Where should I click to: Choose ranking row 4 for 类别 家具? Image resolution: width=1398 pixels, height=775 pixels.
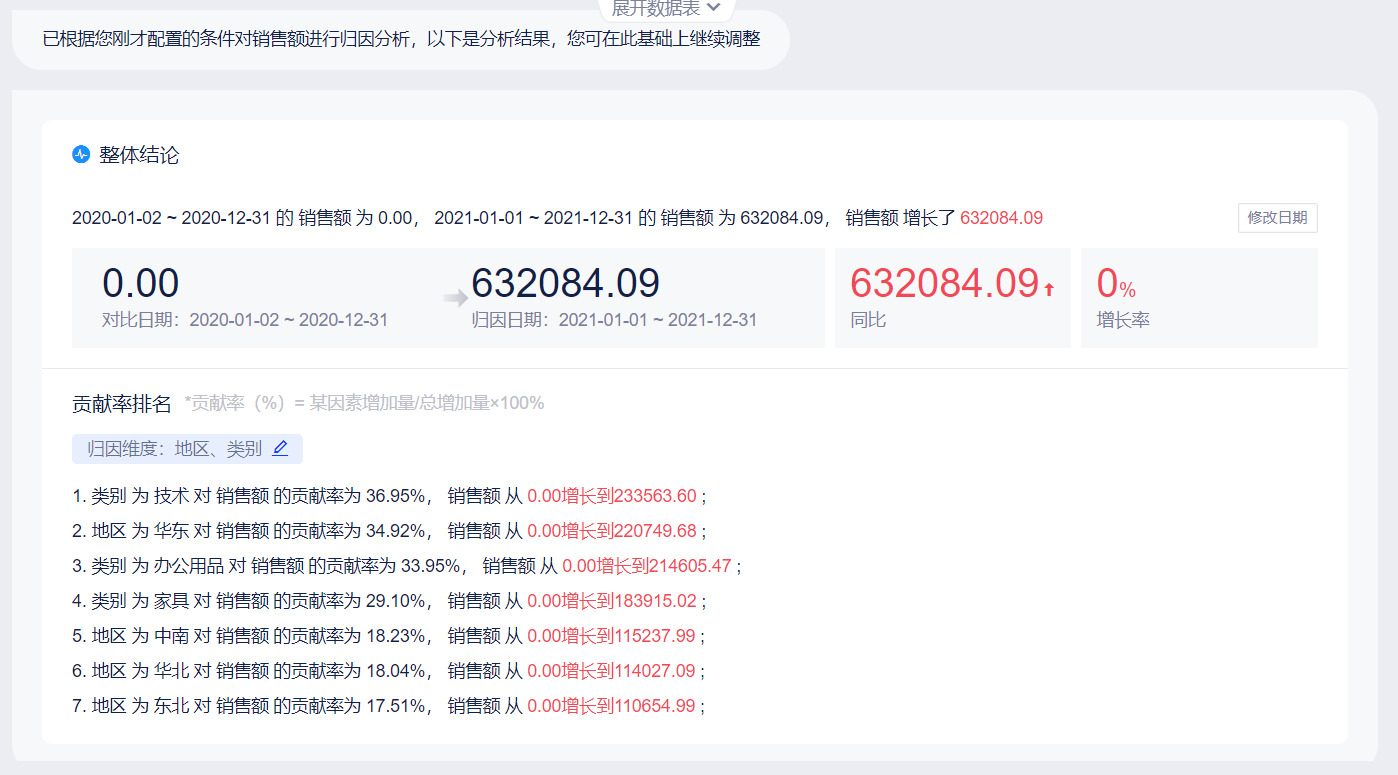[x=389, y=601]
